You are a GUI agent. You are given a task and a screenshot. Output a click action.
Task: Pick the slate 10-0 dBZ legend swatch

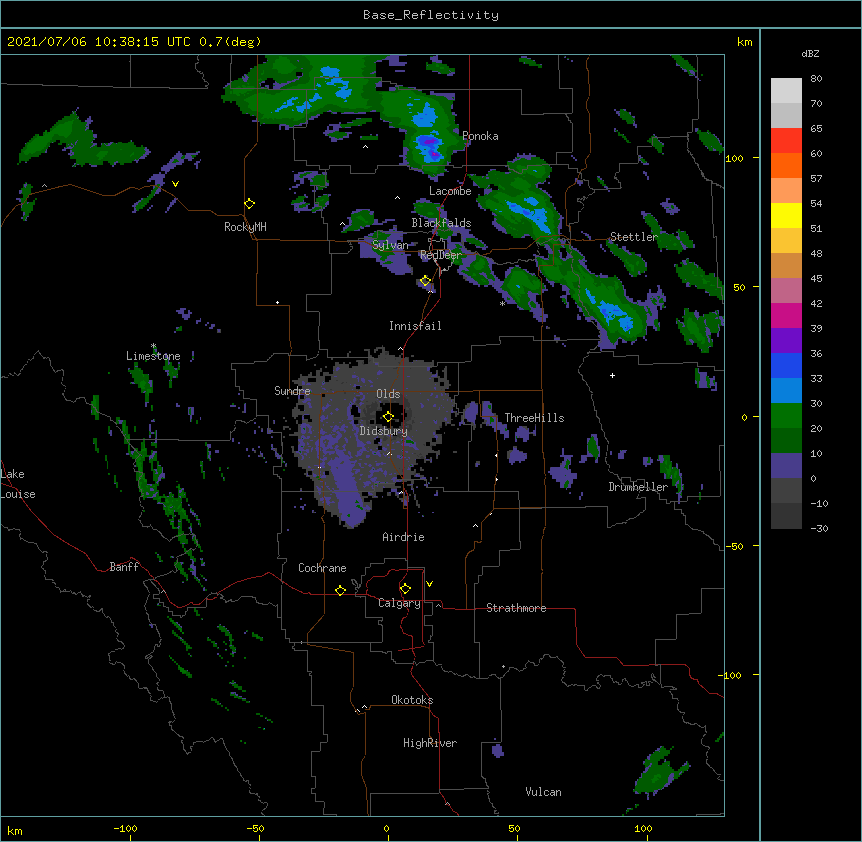786,466
